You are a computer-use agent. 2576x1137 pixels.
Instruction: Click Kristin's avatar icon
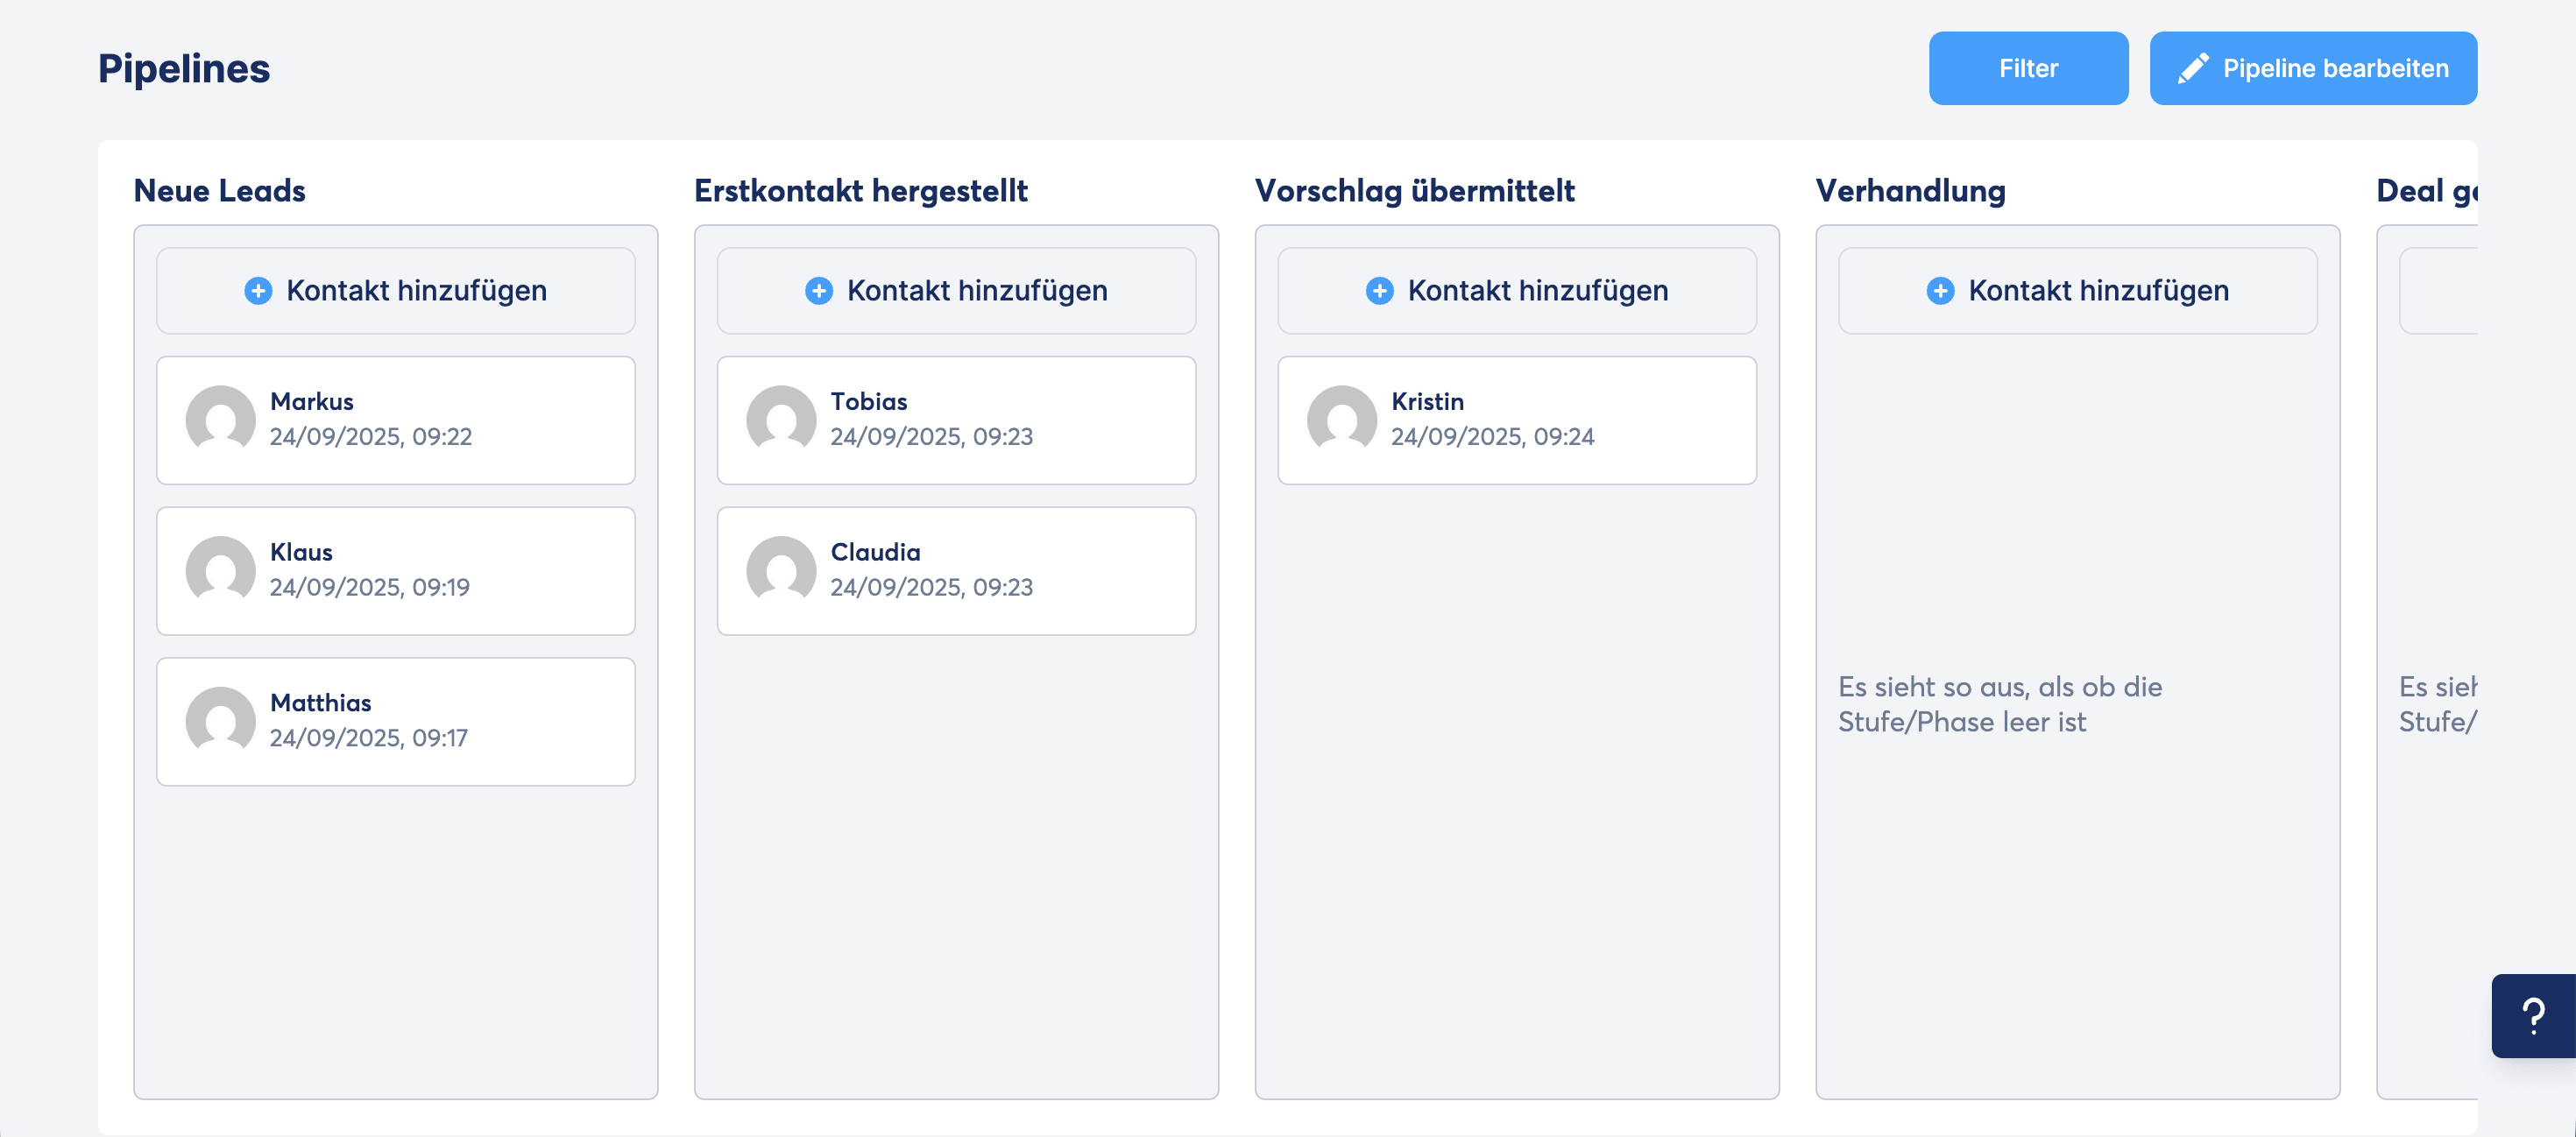pos(1341,420)
